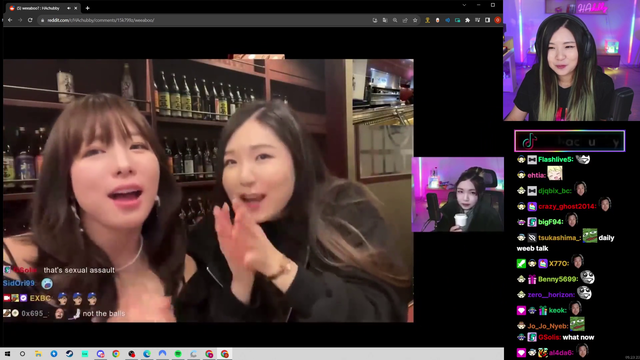Open Spotify from the taskbar

tap(178, 354)
